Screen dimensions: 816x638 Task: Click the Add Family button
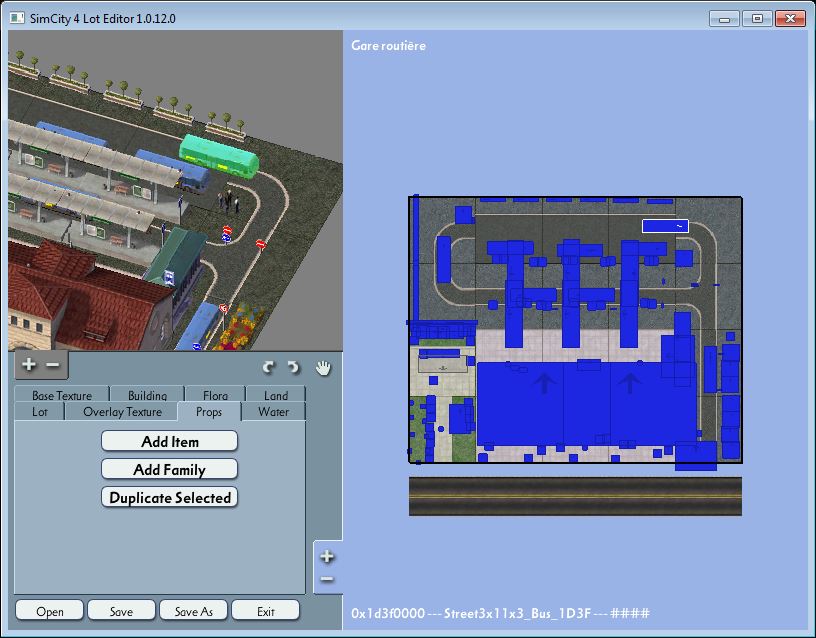tap(170, 469)
